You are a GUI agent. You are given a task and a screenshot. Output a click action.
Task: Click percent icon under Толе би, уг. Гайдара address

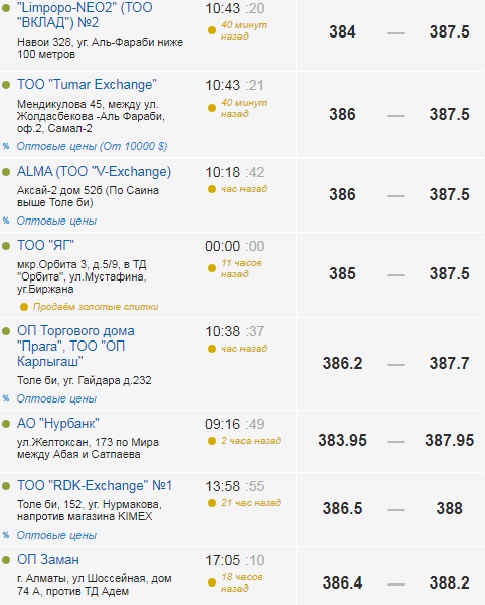click(6, 399)
